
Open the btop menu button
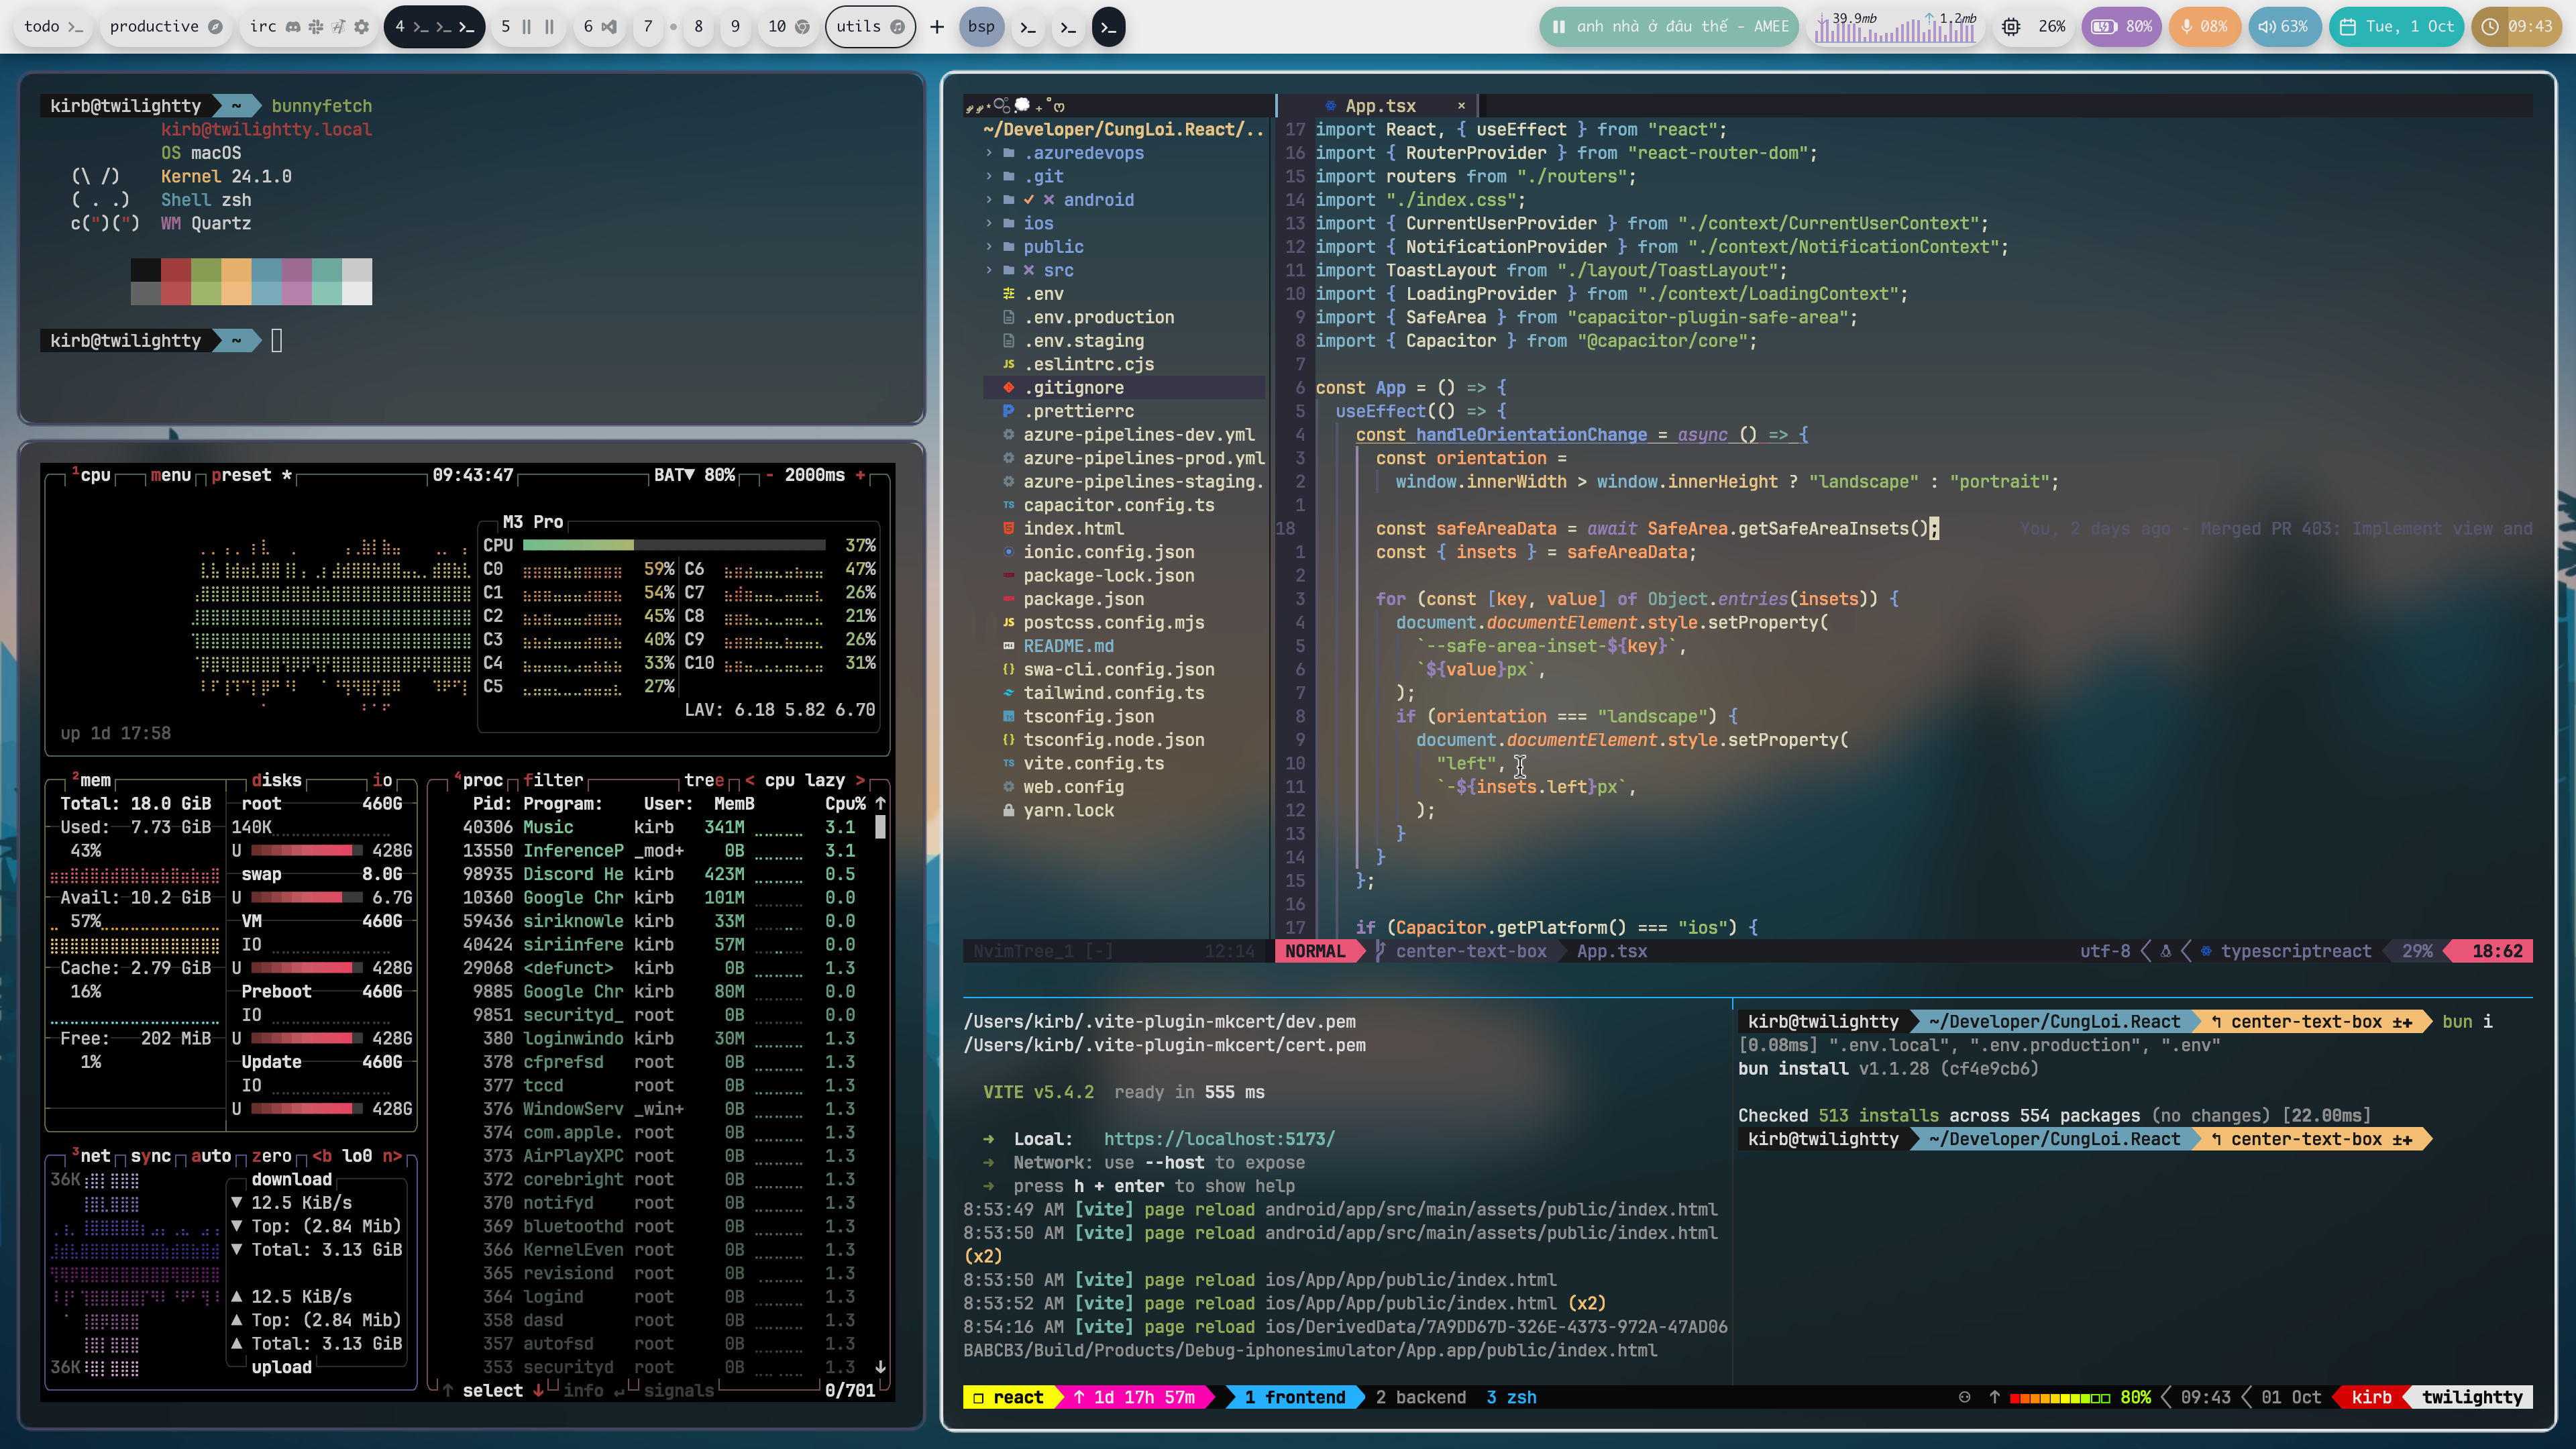pos(171,476)
